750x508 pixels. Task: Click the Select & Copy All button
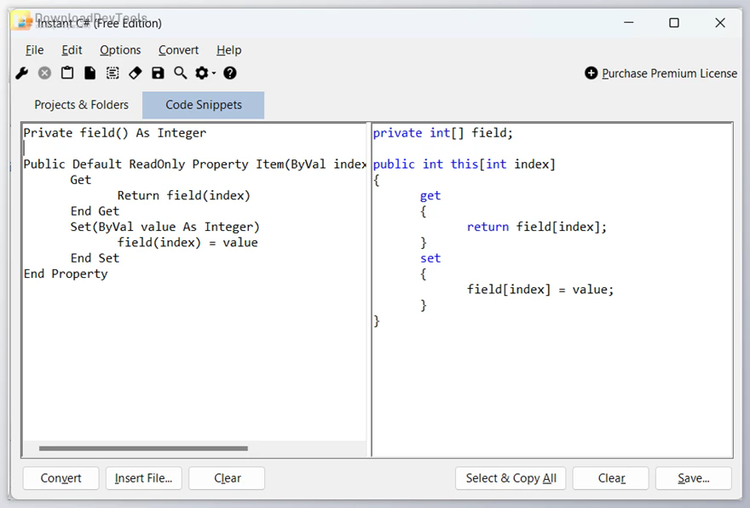510,478
